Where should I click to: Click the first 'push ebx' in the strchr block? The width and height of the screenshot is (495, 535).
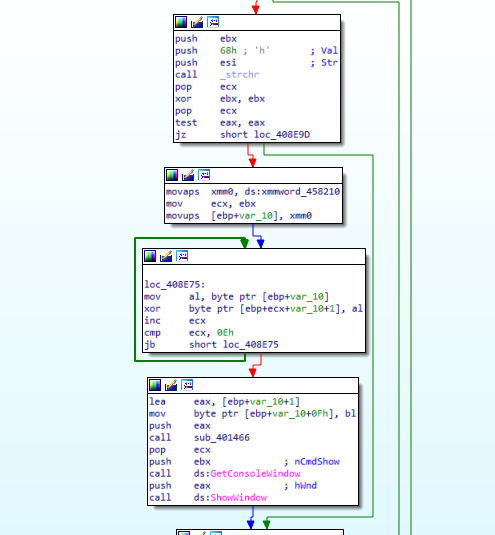pyautogui.click(x=206, y=39)
